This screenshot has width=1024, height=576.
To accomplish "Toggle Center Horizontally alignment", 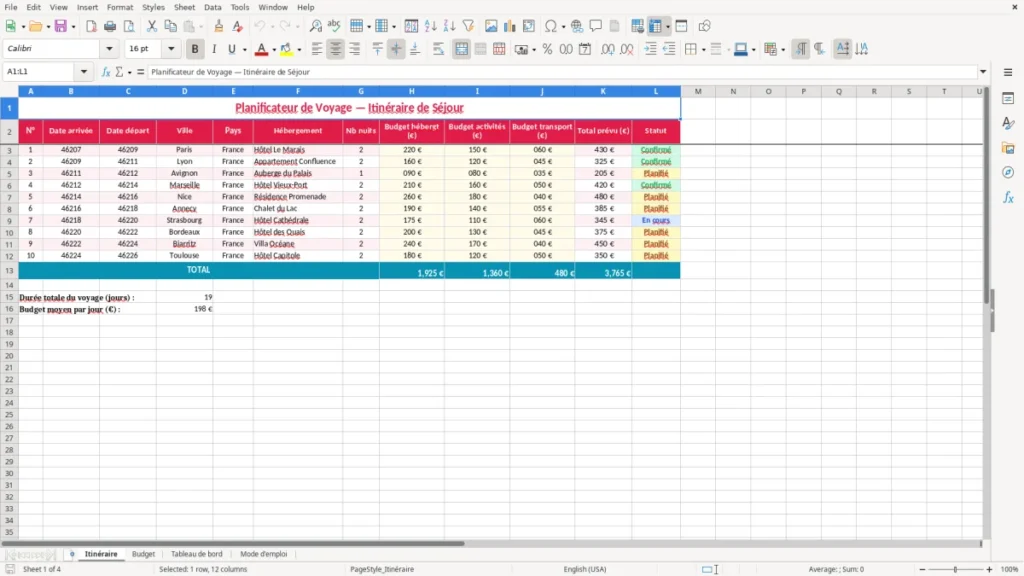I will (x=336, y=49).
